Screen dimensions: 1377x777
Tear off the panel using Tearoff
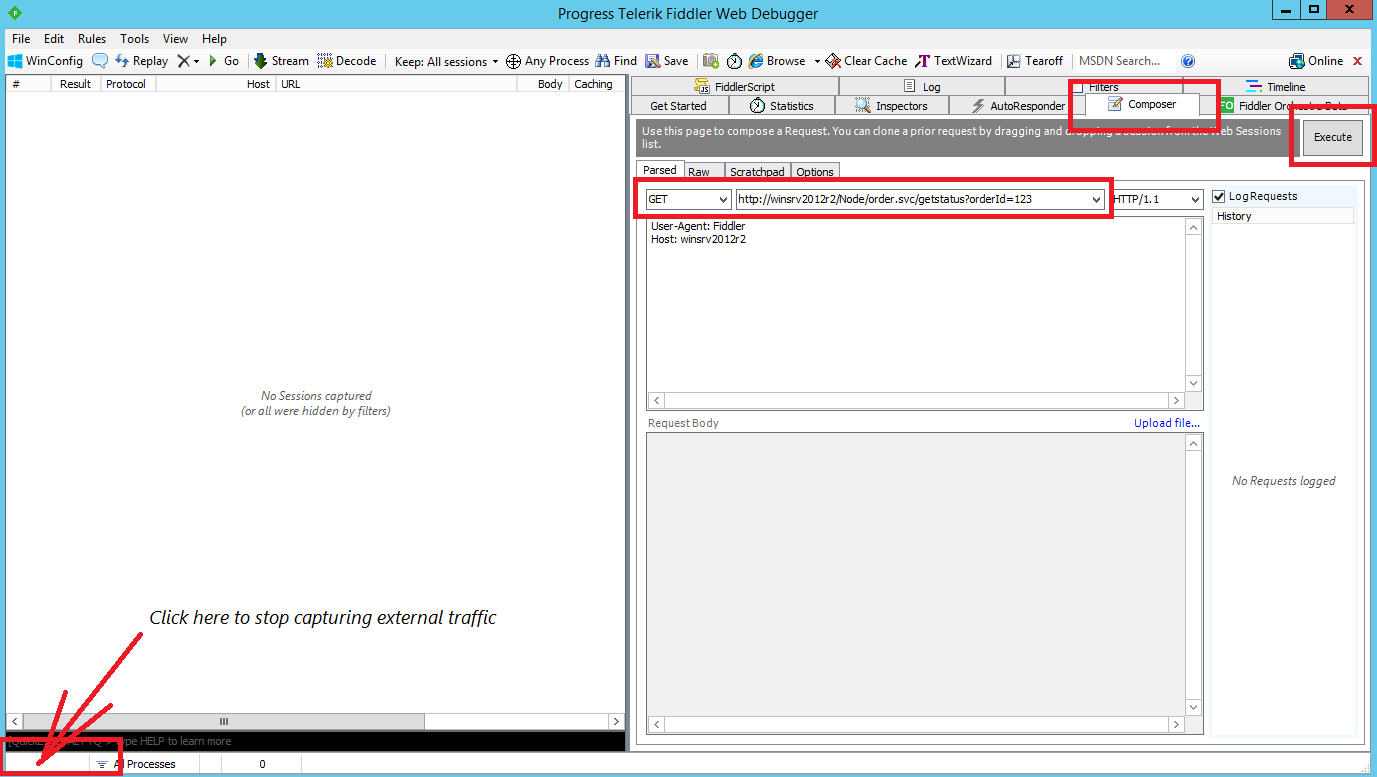point(1035,61)
